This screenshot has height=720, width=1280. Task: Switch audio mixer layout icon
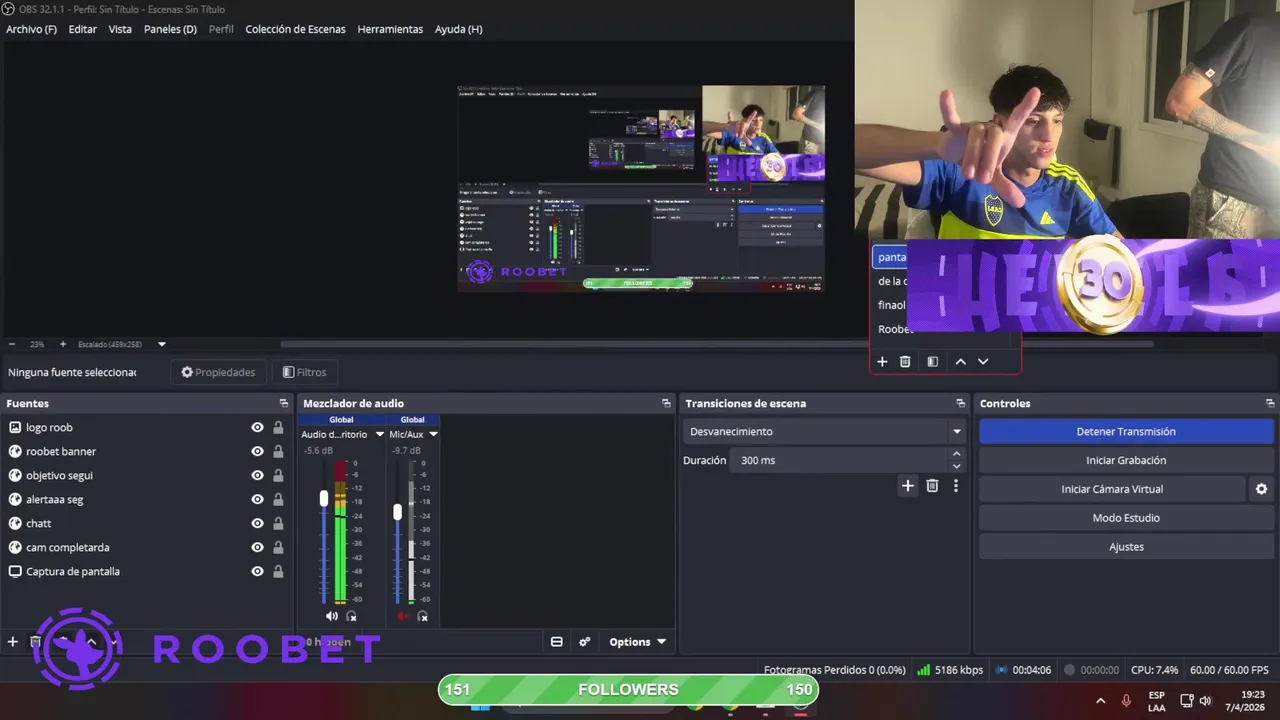coord(557,642)
